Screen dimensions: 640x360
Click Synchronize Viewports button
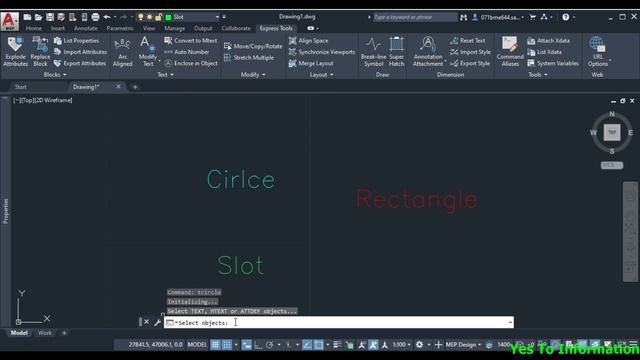[322, 52]
